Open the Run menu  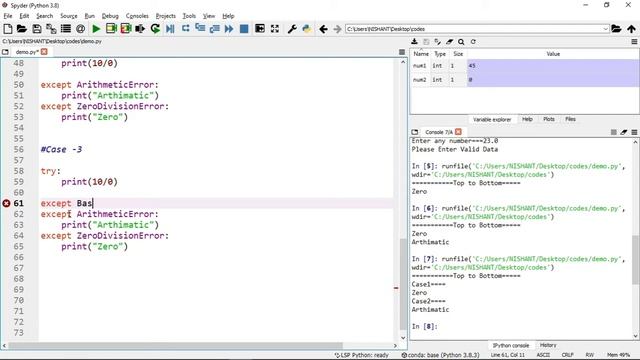89,16
